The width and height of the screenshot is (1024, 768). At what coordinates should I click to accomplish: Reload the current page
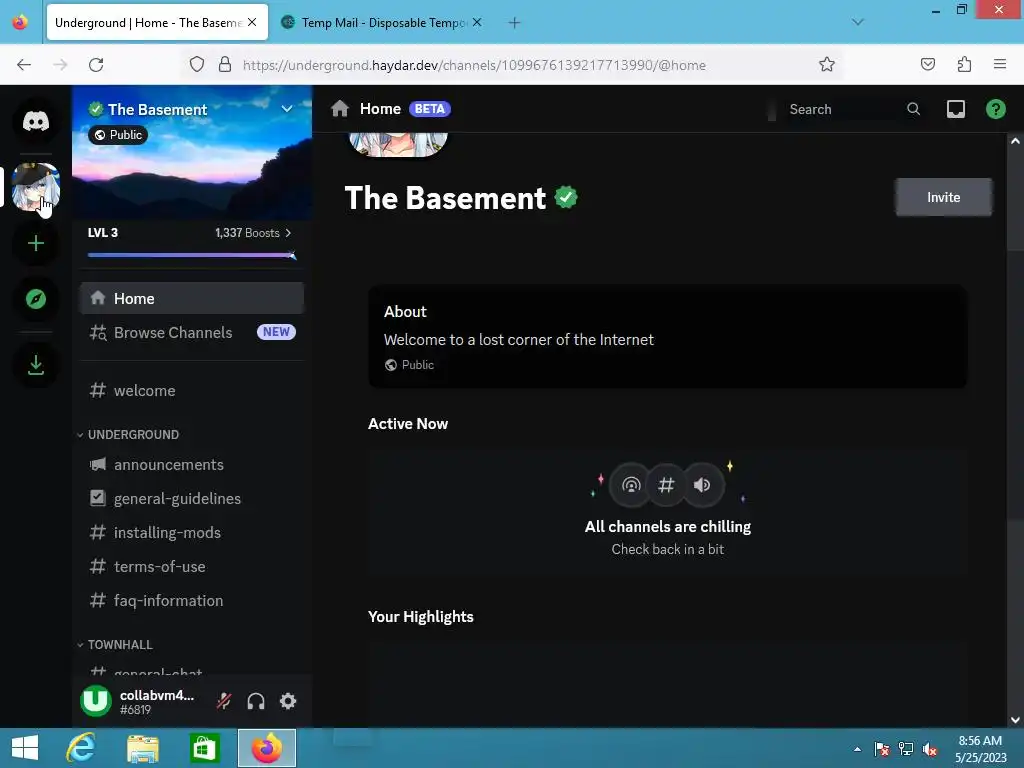point(97,65)
